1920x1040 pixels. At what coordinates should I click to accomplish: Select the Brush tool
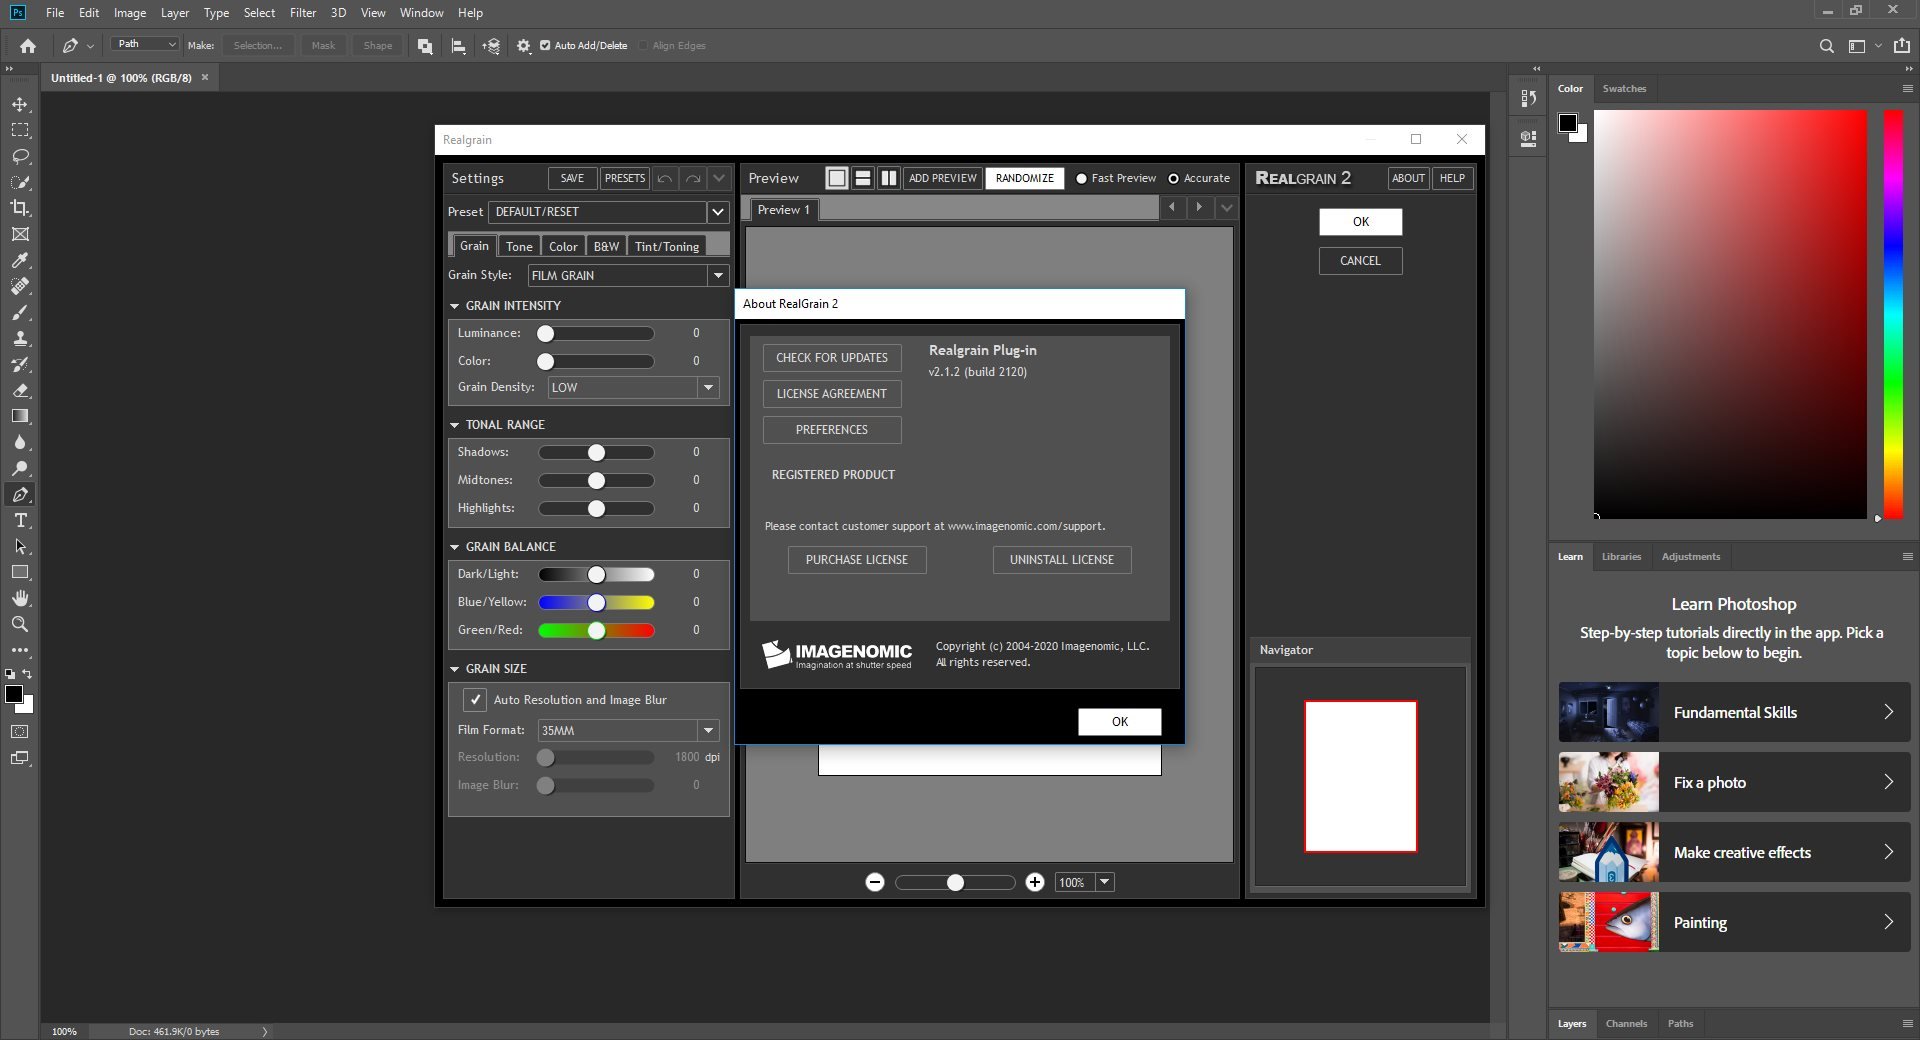tap(20, 312)
